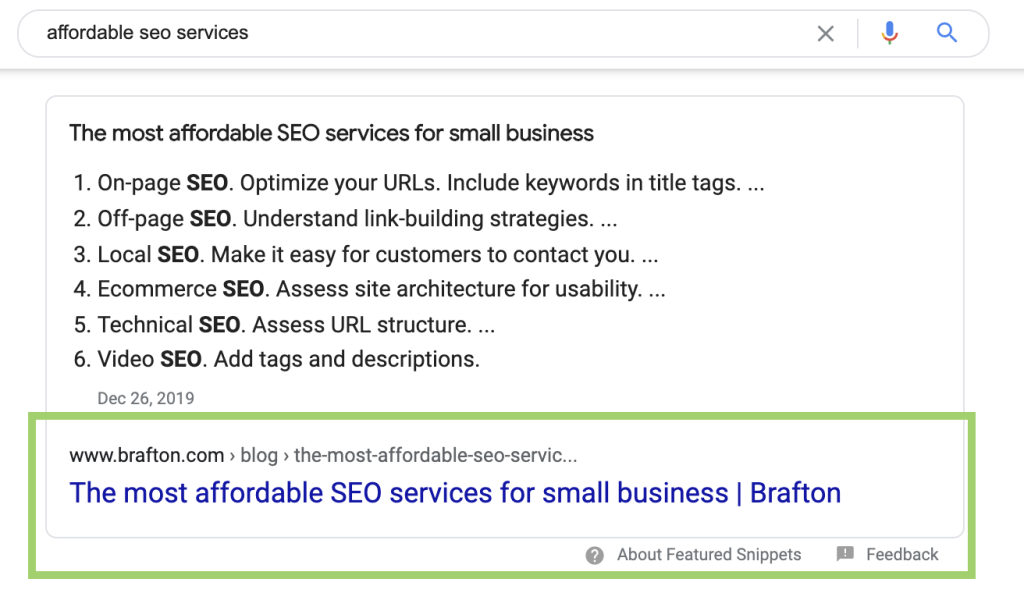This screenshot has width=1024, height=593.
Task: Click the 'affordable seo services' search field
Action: 400,33
